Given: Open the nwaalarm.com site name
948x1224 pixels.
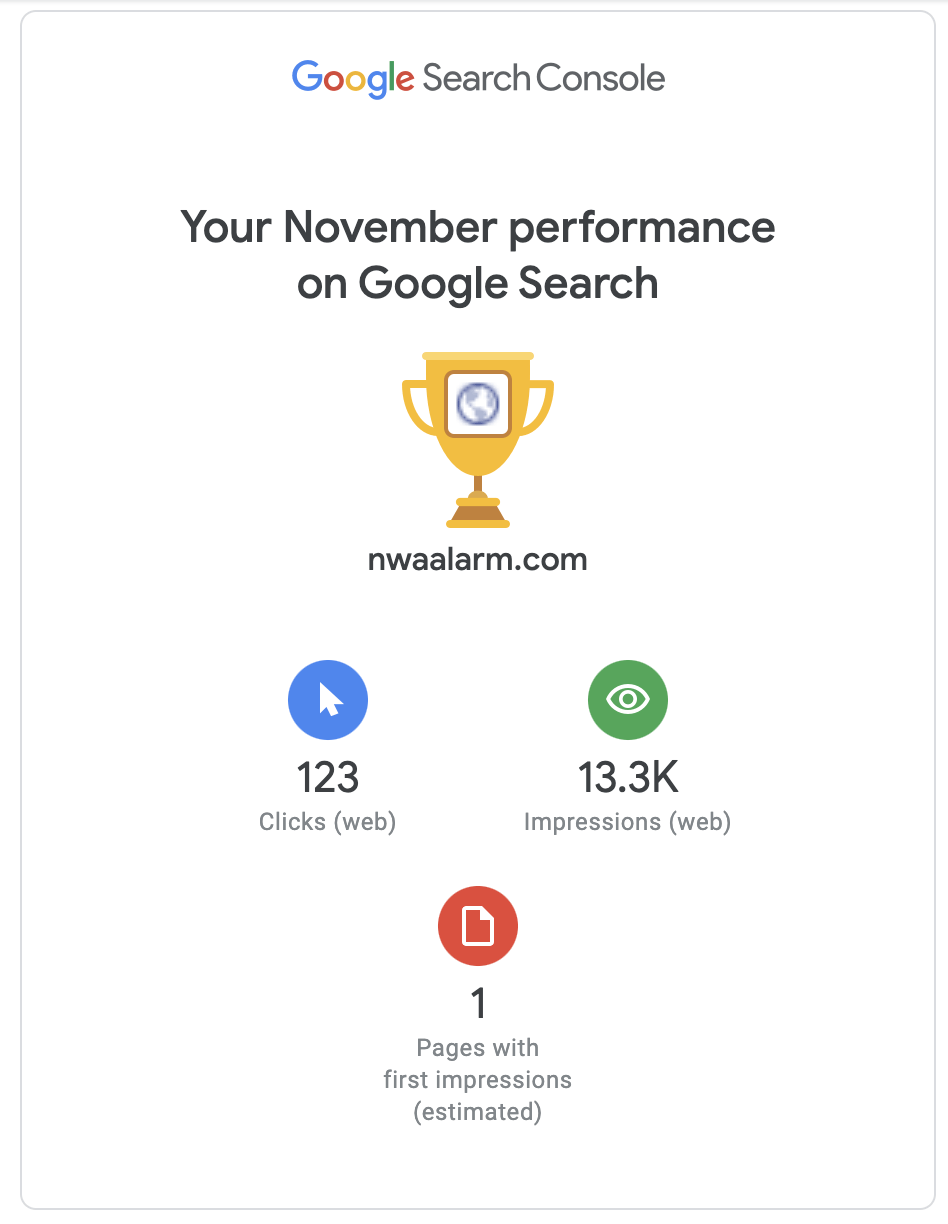Looking at the screenshot, I should [x=478, y=559].
